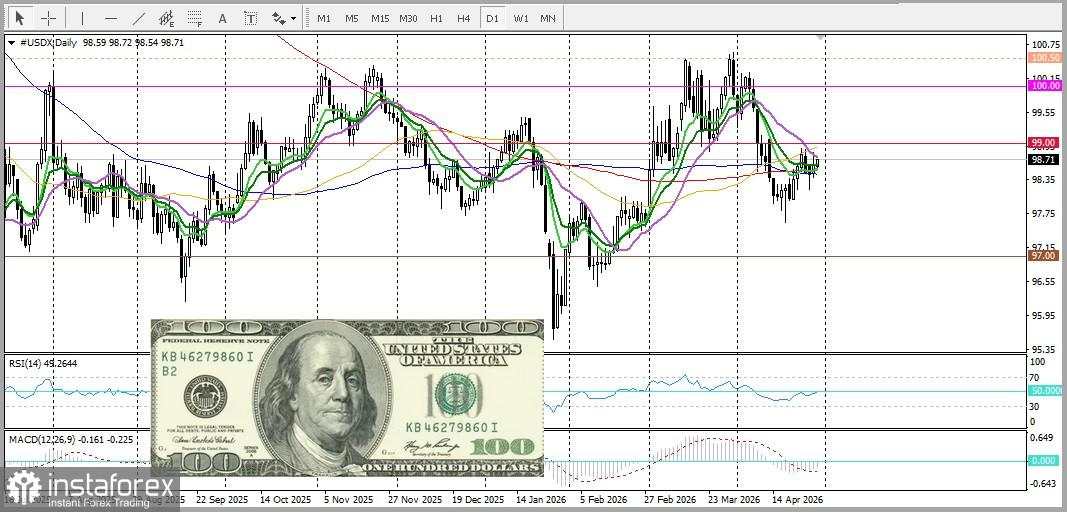The height and width of the screenshot is (512, 1067).
Task: Switch to M5 timeframe
Action: tap(351, 18)
